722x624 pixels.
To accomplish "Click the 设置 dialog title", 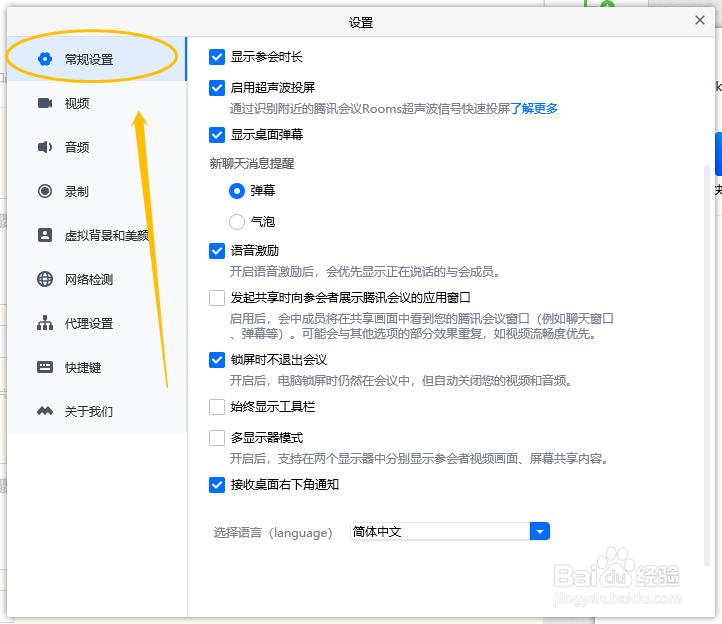I will click(x=361, y=23).
